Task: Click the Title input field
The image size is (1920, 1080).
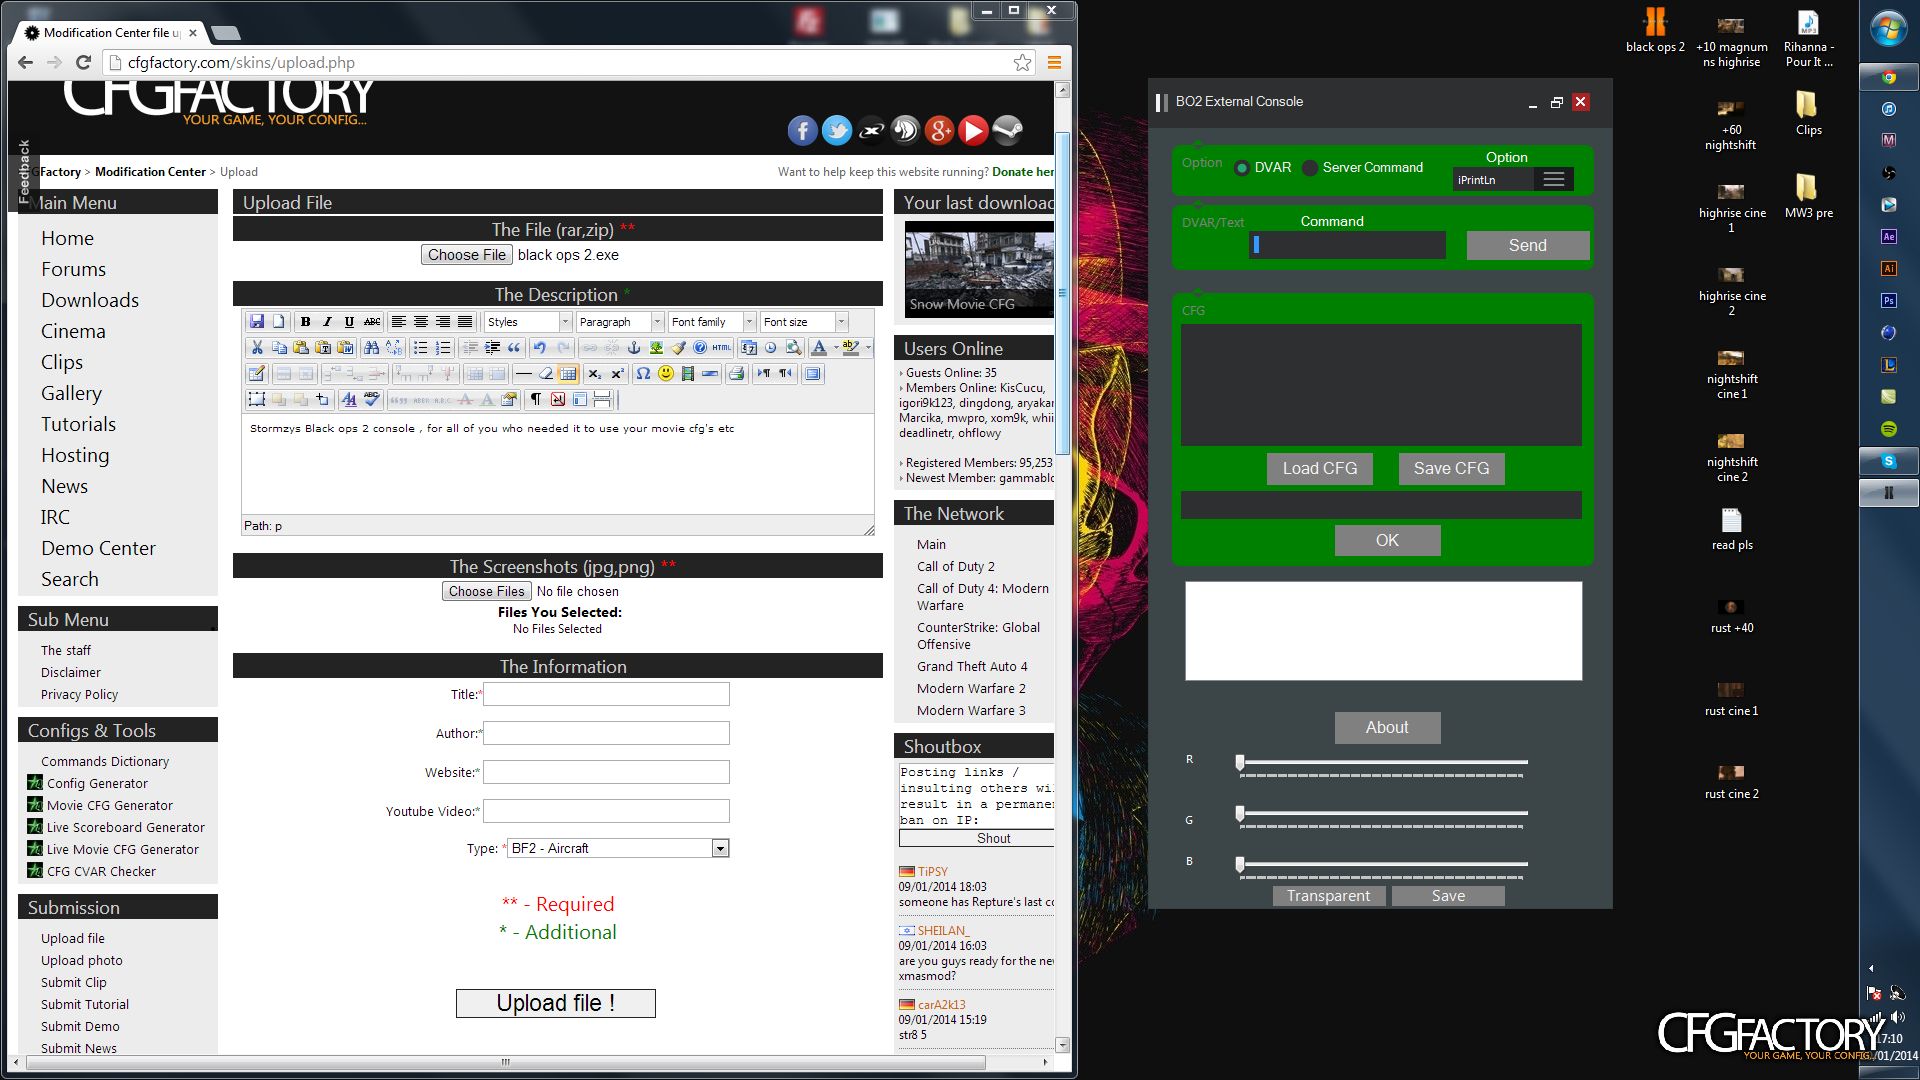Action: pos(606,694)
